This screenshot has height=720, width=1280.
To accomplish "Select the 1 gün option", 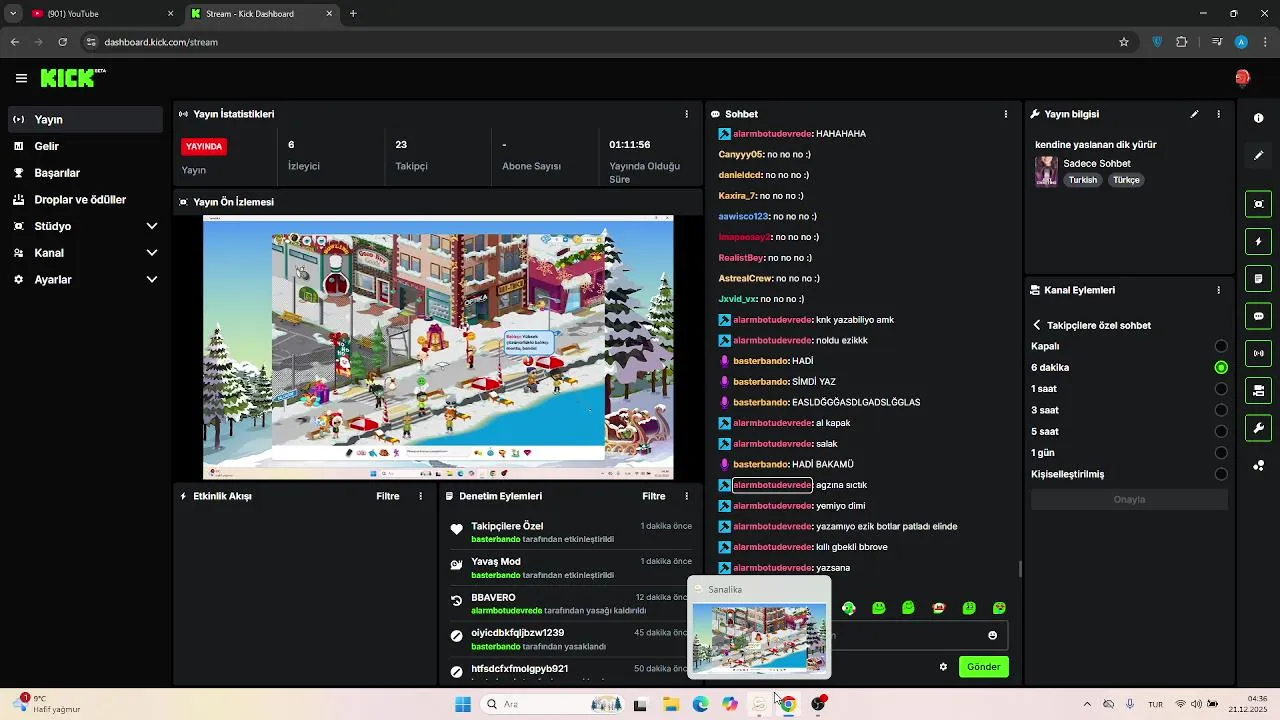I will (x=1129, y=453).
